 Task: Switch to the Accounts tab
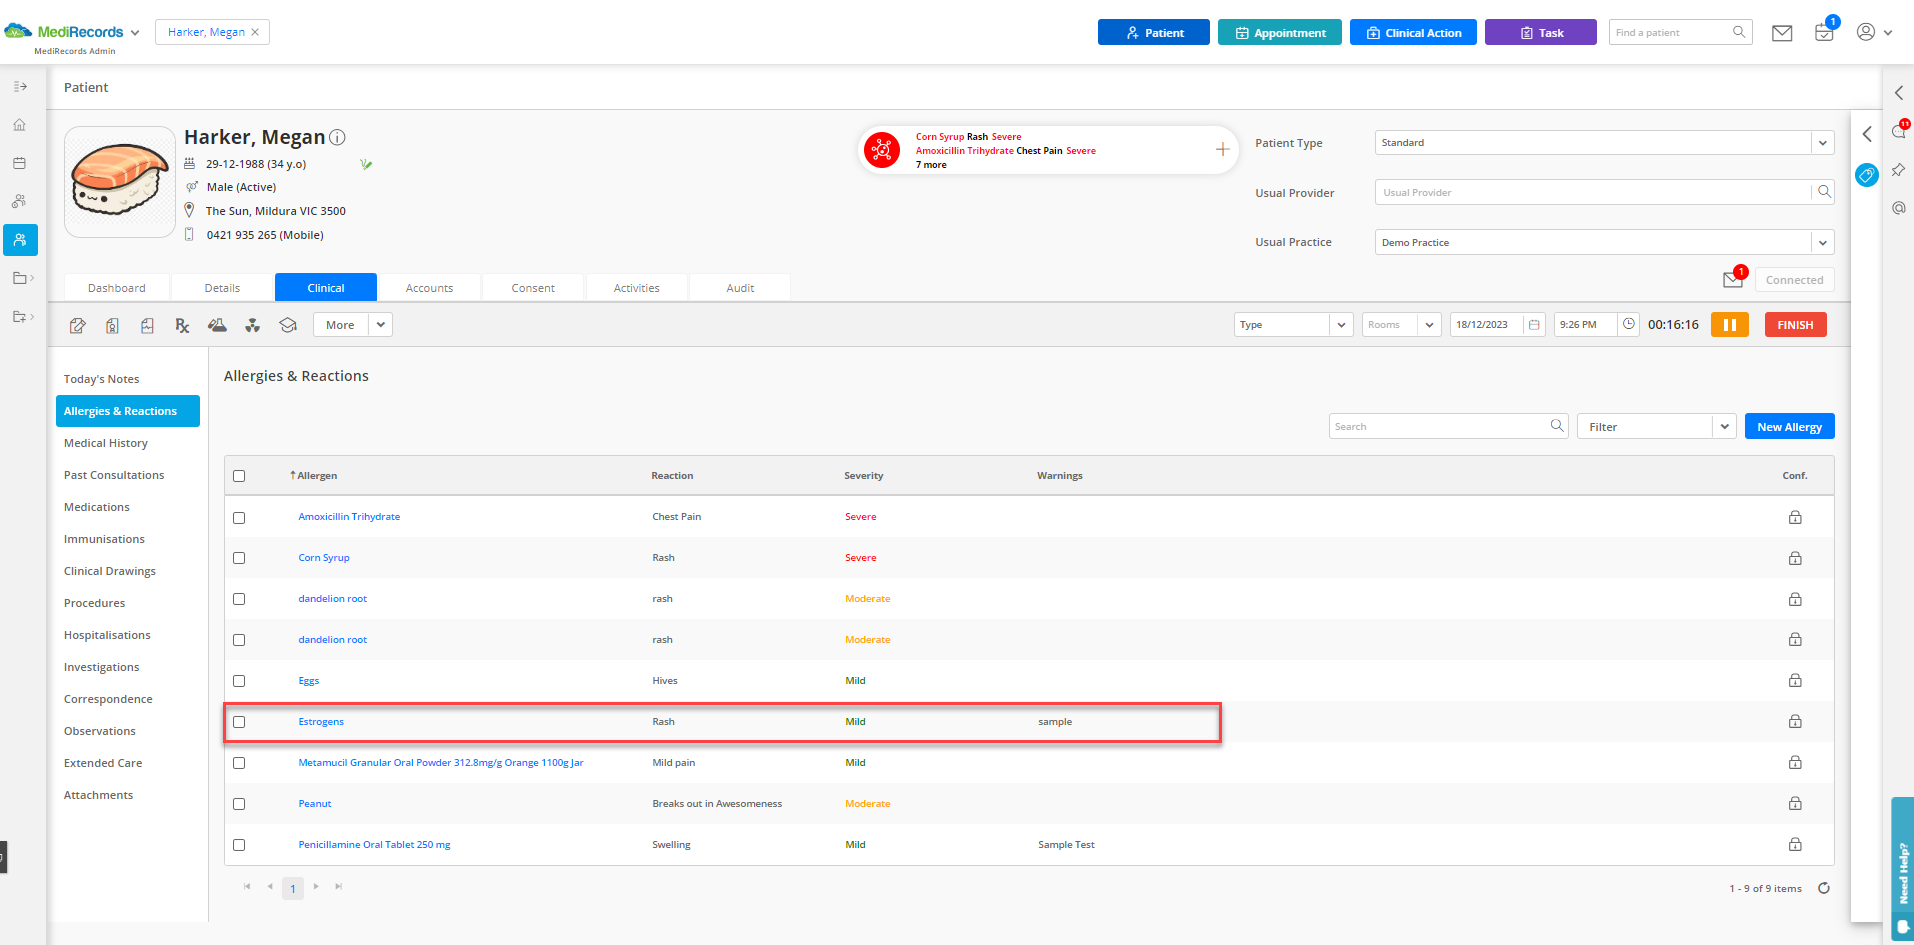coord(429,288)
